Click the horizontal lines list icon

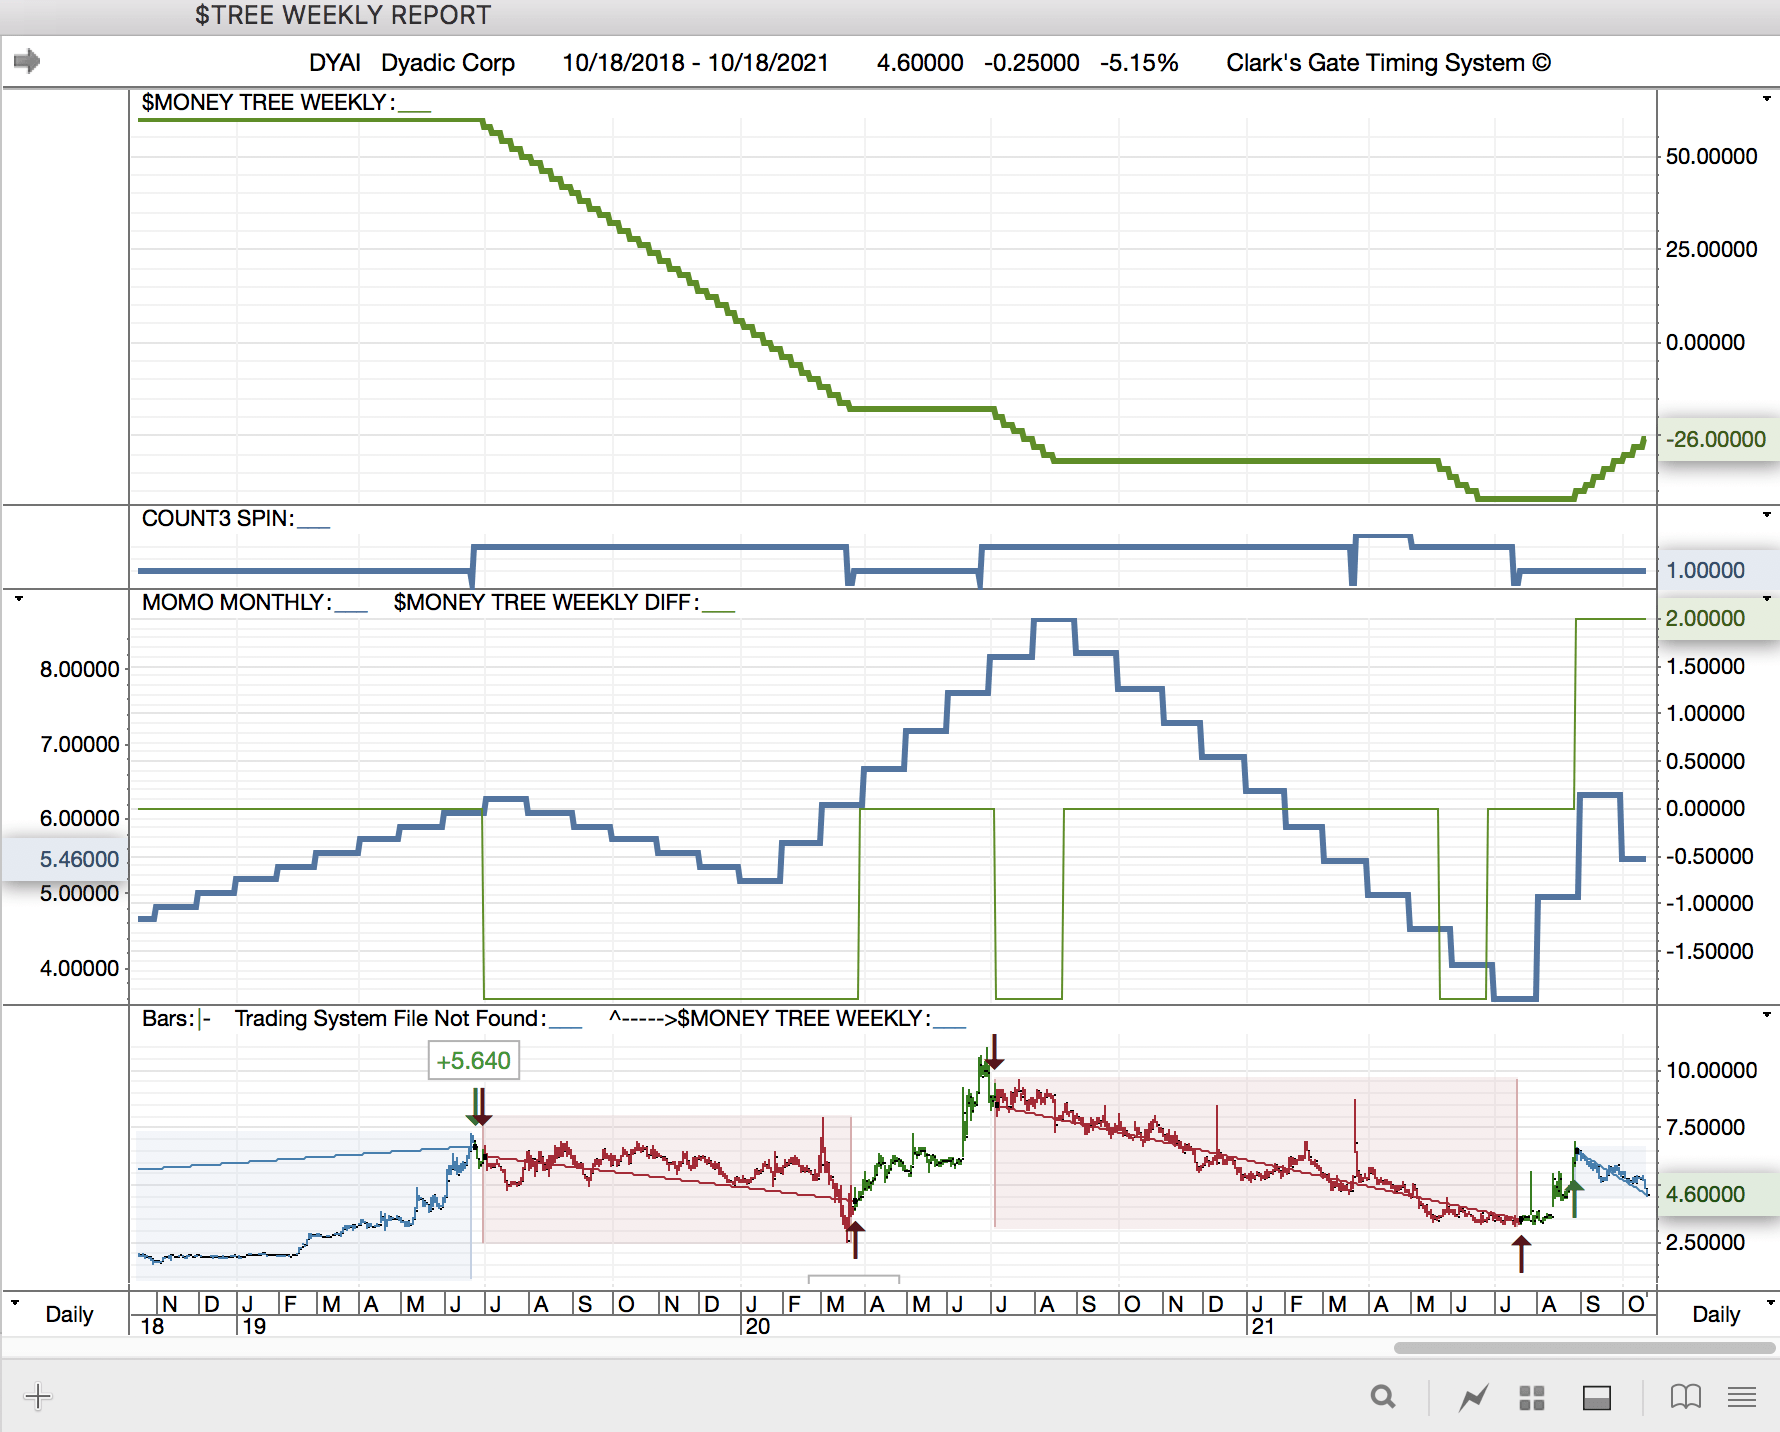(x=1742, y=1397)
